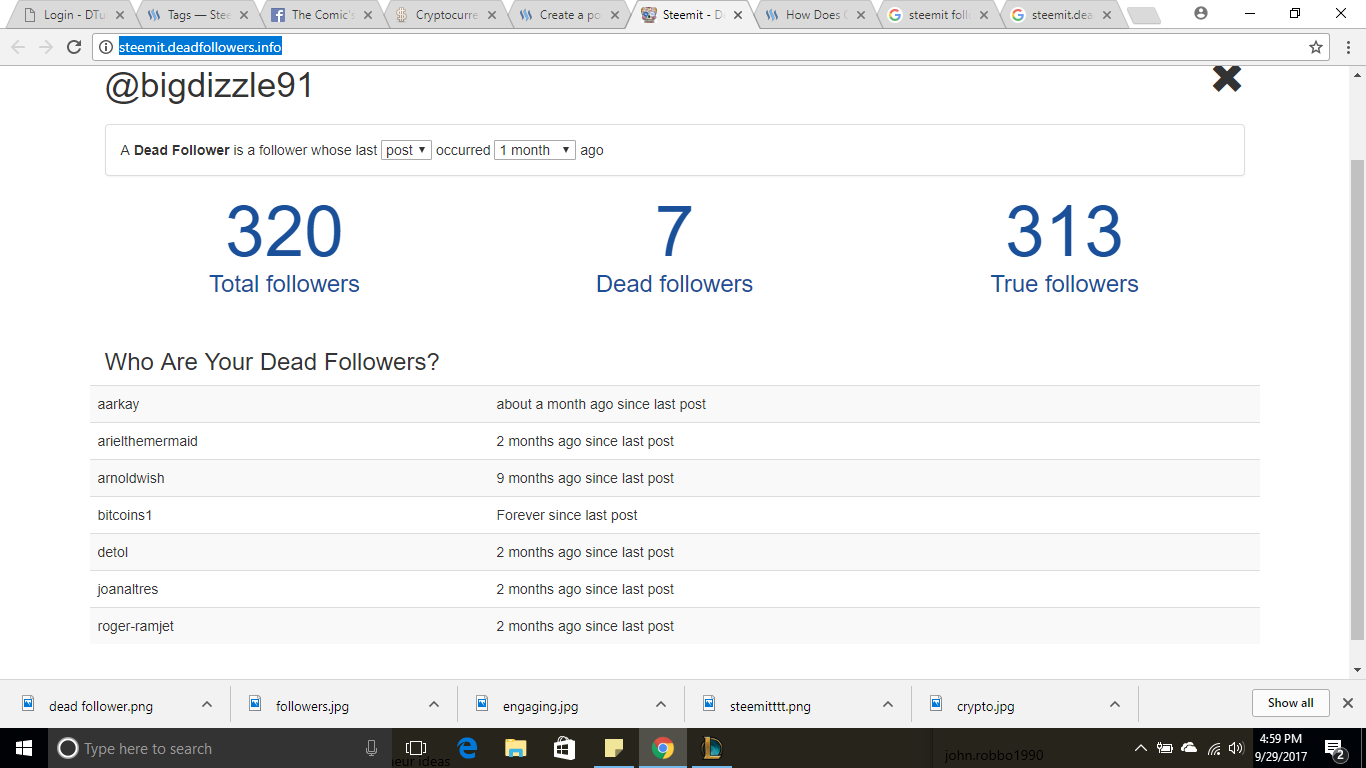Expand options for steemitttt.png download

click(888, 704)
